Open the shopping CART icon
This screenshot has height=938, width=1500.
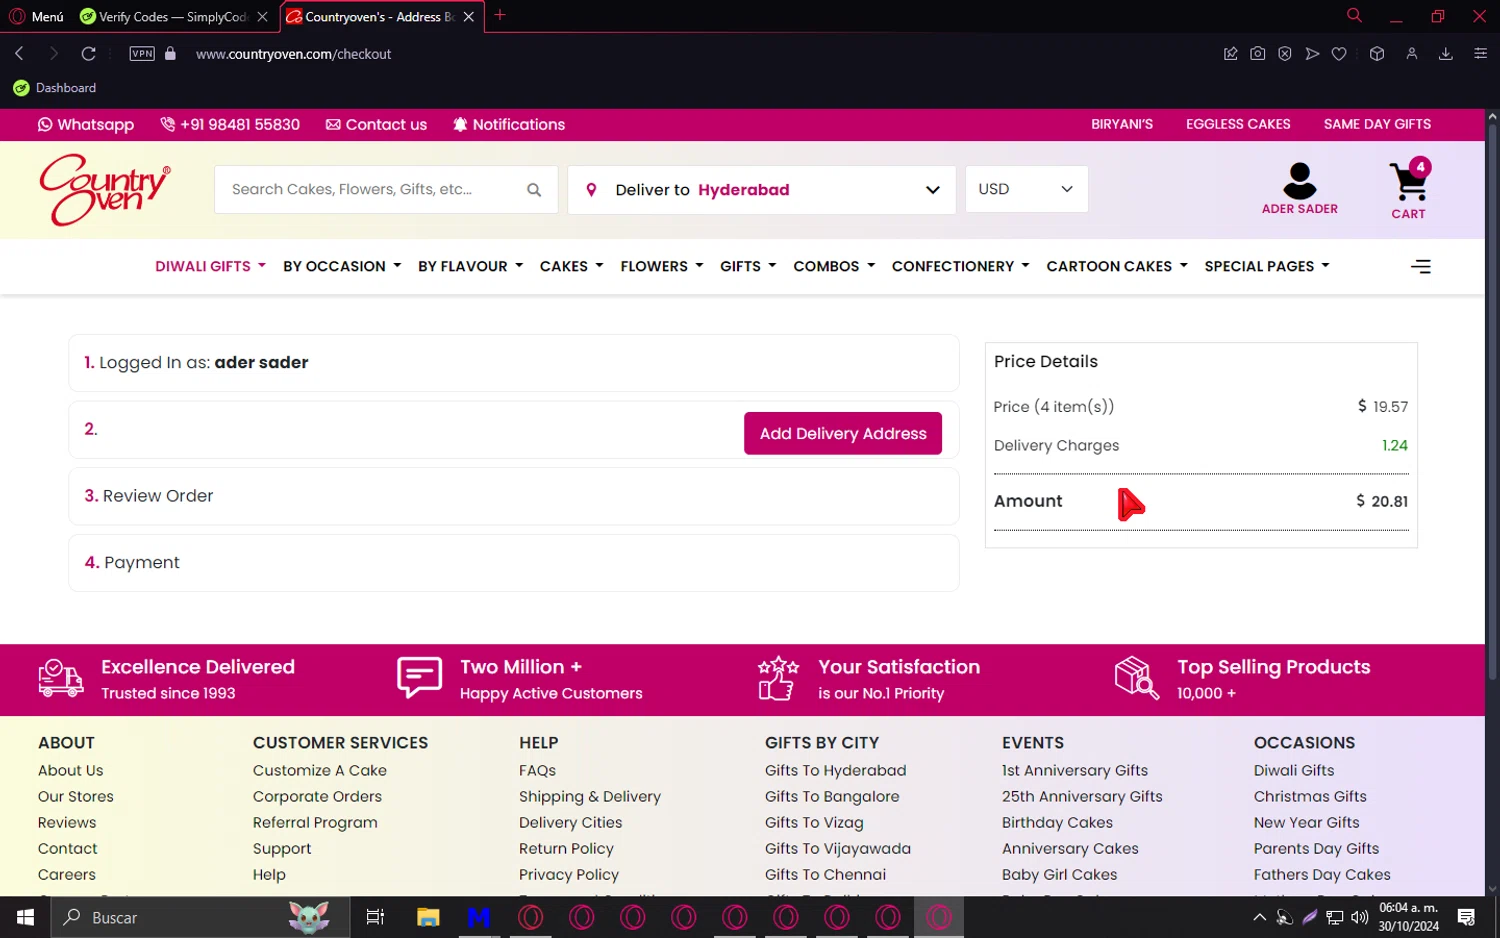tap(1408, 190)
